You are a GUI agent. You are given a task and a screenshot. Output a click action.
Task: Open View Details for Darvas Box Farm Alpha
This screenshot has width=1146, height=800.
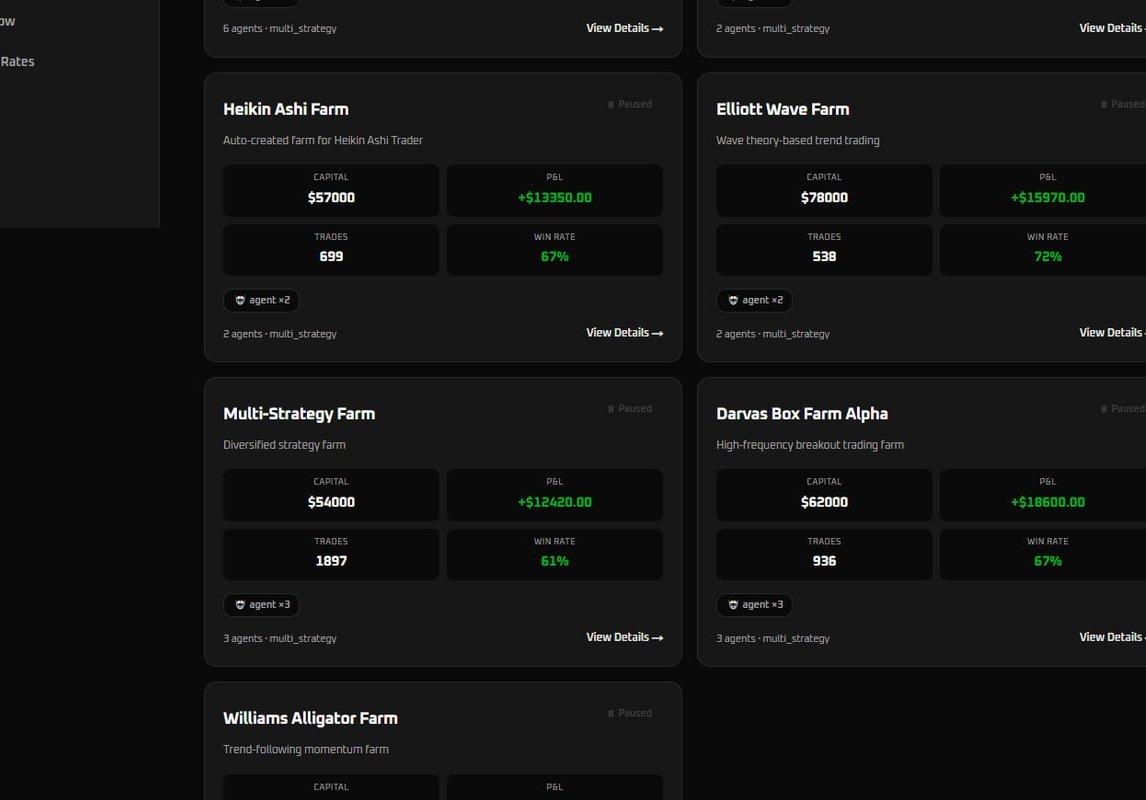1112,637
